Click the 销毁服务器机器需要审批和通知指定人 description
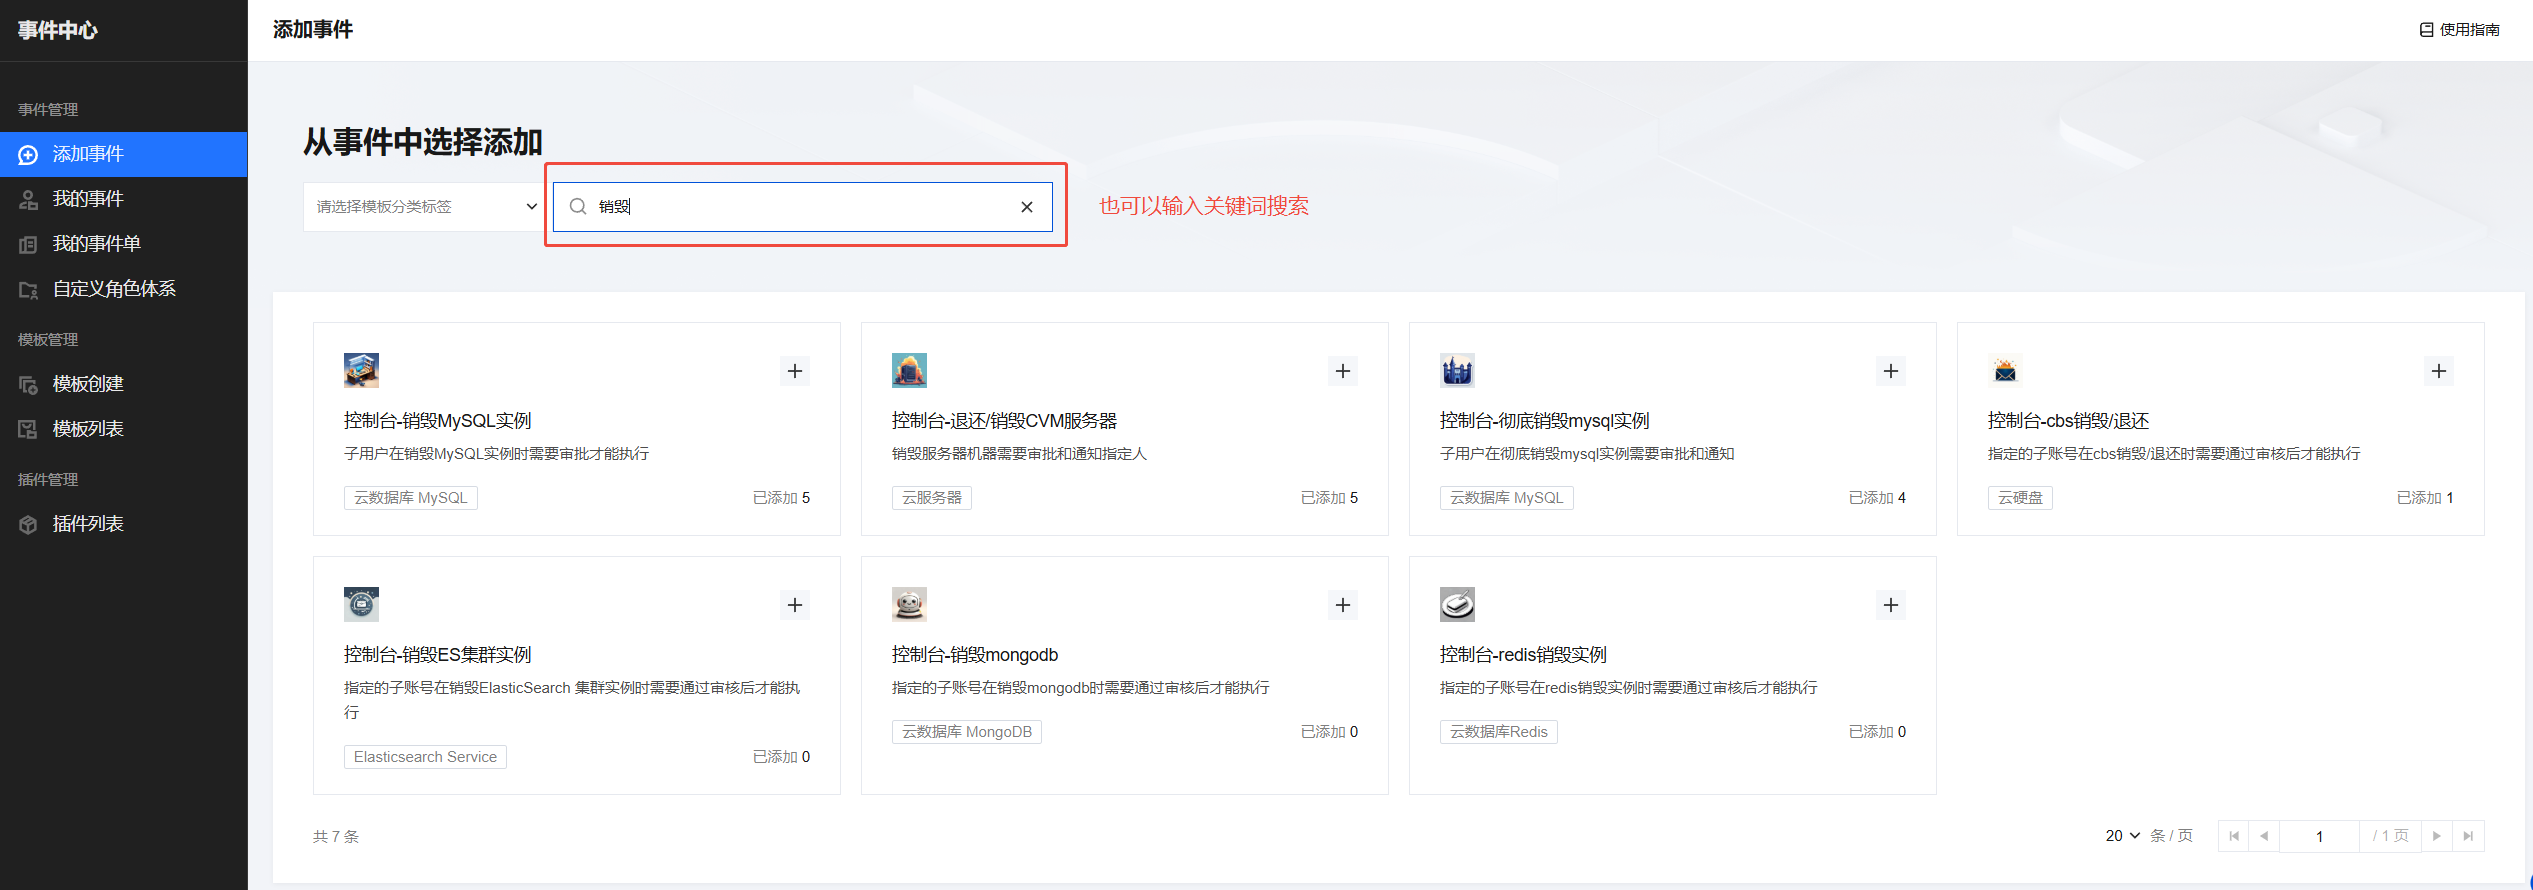Screen dimensions: 2533x890 (x=1019, y=454)
